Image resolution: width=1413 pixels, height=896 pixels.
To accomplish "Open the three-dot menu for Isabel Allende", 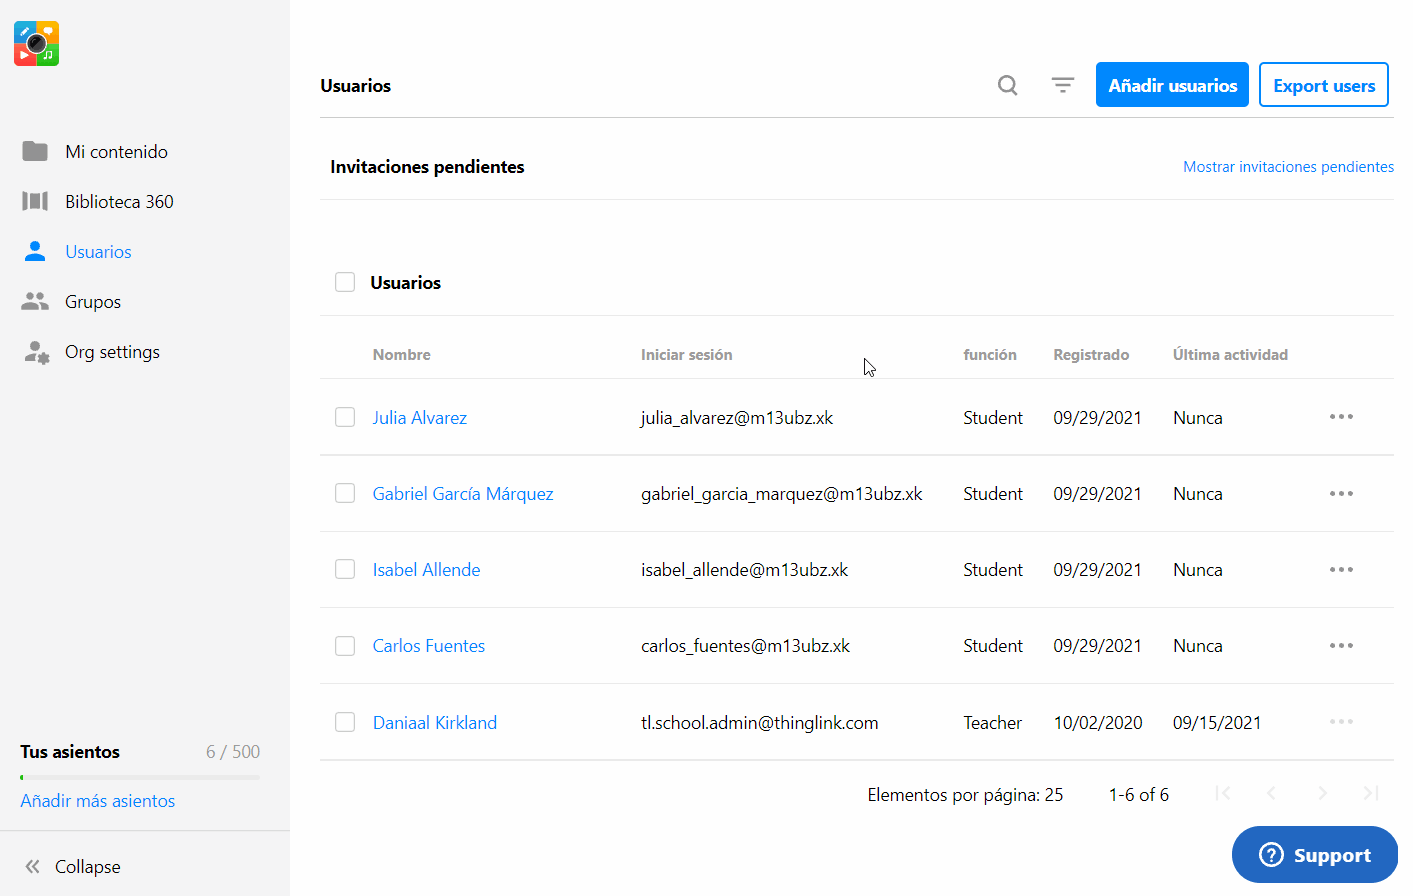I will (1341, 569).
